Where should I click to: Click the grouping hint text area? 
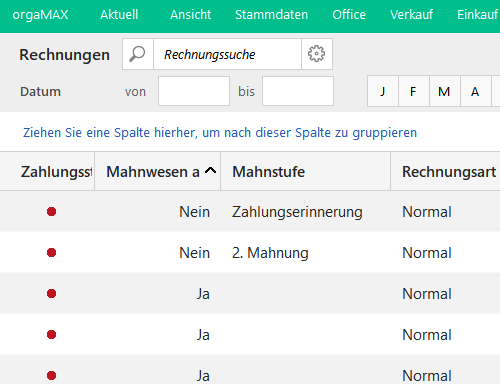220,133
